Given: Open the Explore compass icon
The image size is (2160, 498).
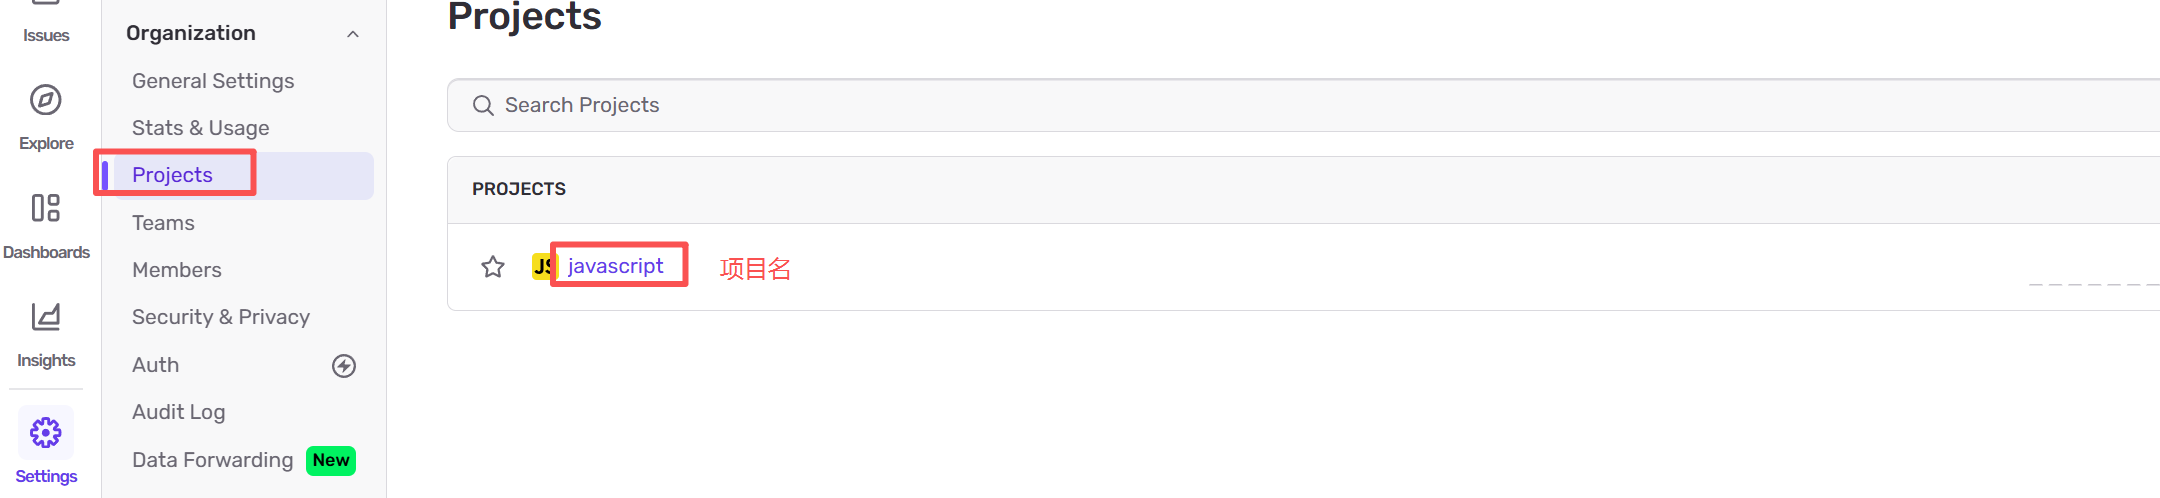Looking at the screenshot, I should click(x=46, y=100).
